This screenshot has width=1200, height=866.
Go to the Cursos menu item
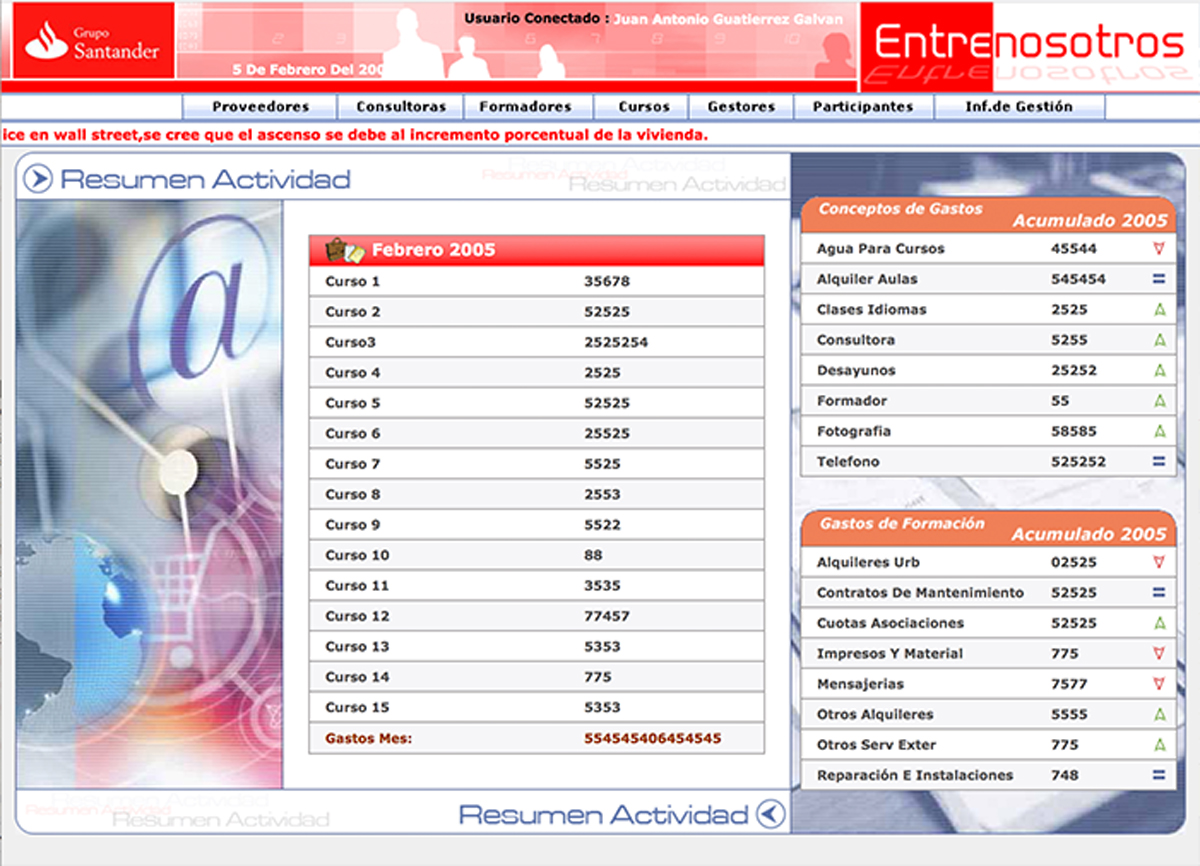pyautogui.click(x=638, y=107)
